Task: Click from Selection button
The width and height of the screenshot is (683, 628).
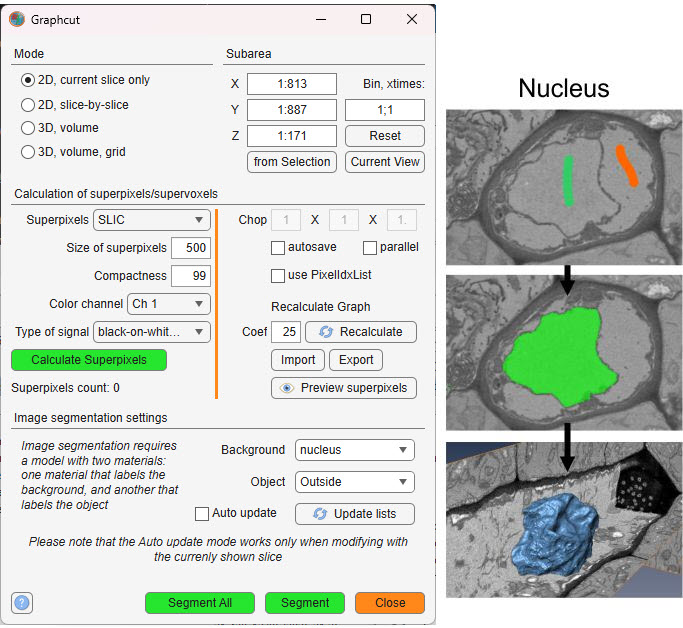Action: pos(292,162)
